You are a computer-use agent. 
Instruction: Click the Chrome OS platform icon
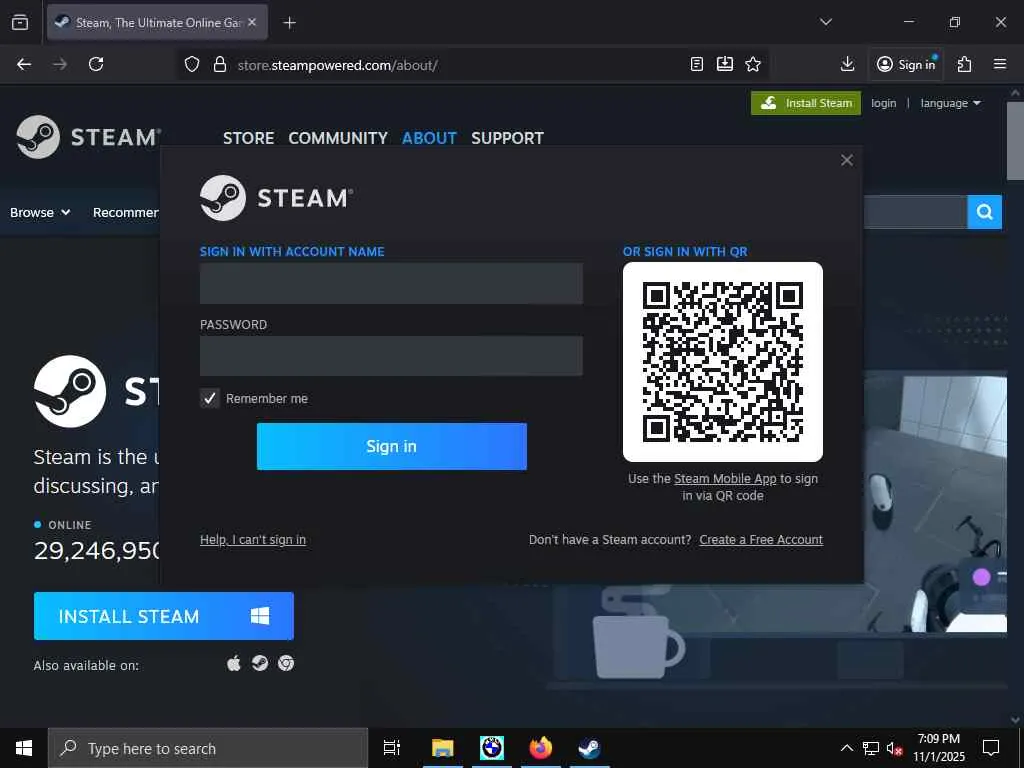point(286,664)
